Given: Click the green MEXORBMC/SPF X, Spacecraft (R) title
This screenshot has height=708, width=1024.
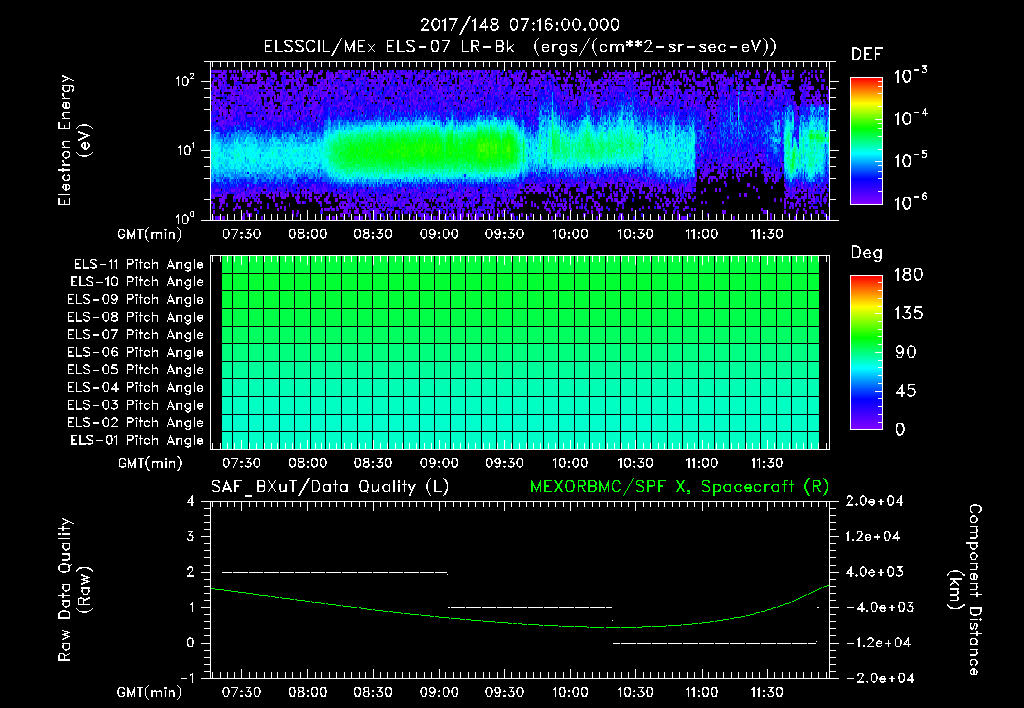Looking at the screenshot, I should coord(679,487).
